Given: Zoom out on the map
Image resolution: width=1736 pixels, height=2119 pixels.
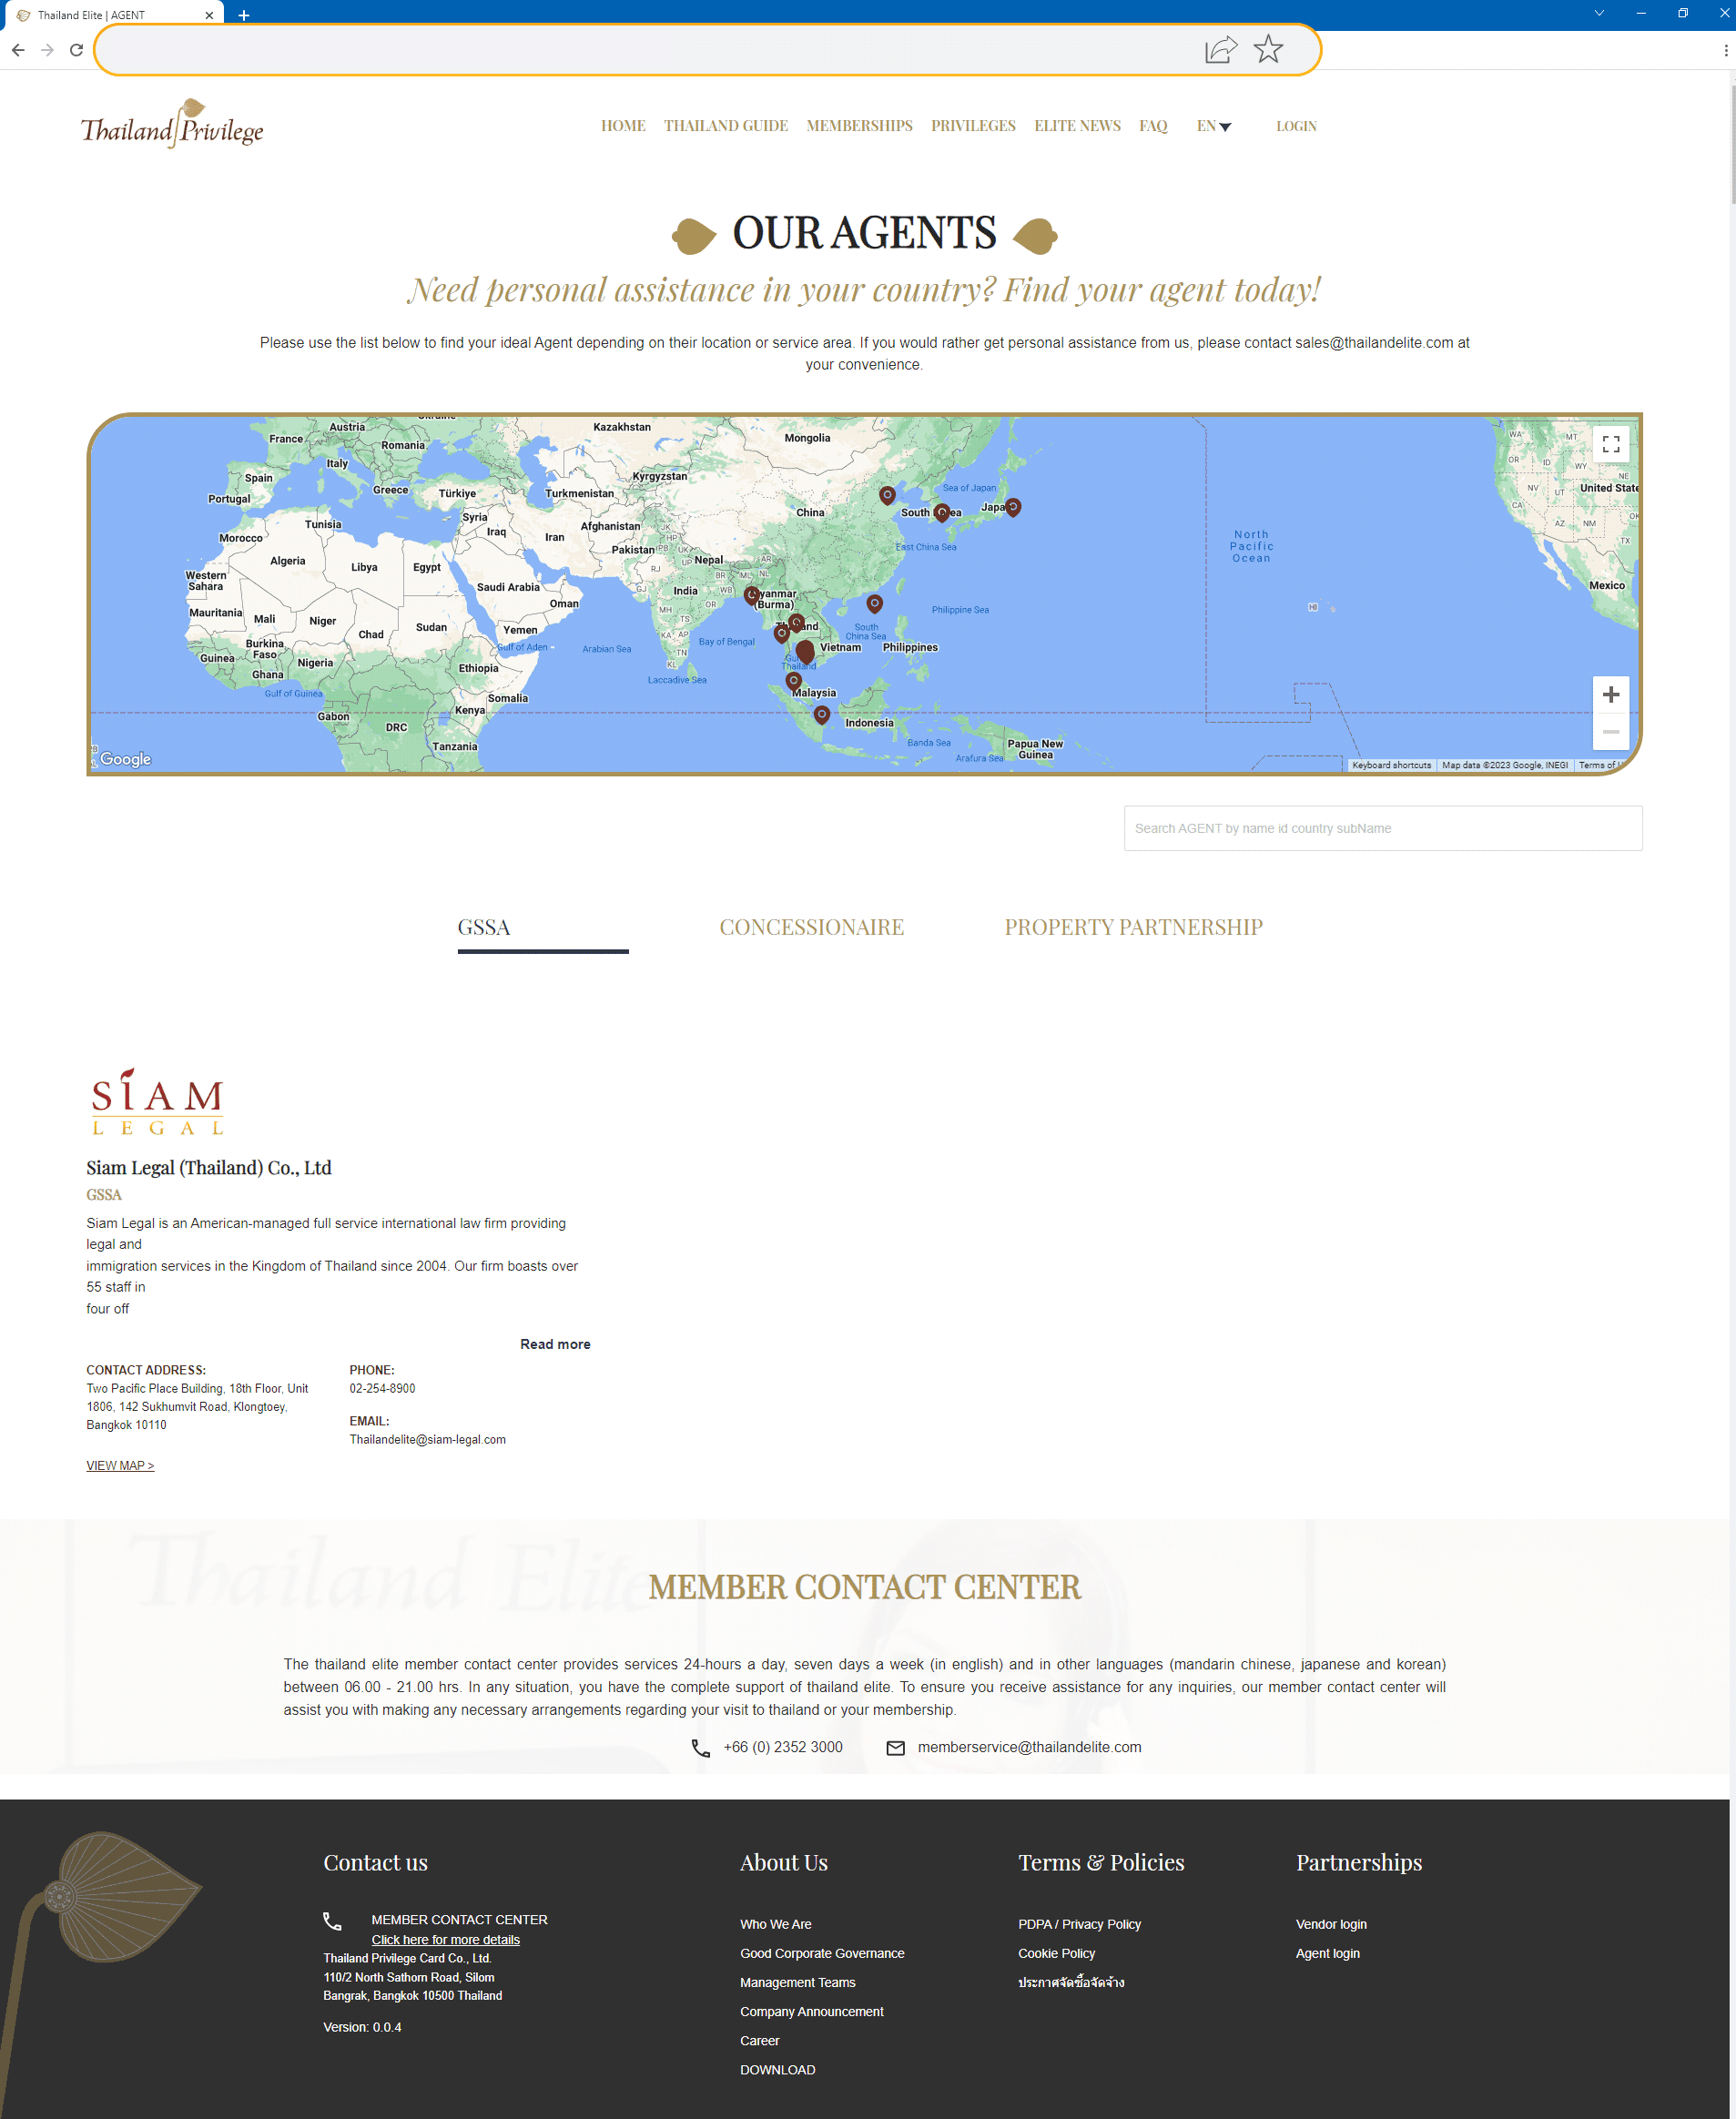Looking at the screenshot, I should (x=1610, y=732).
